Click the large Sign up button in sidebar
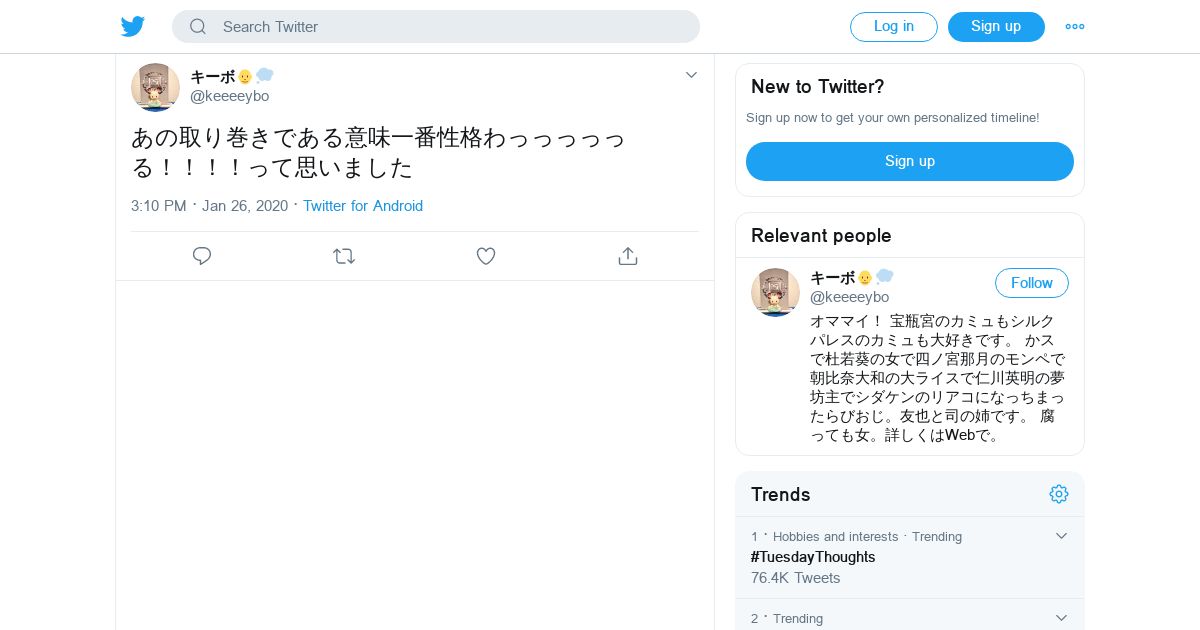Screen dimensions: 1200x630 point(909,161)
